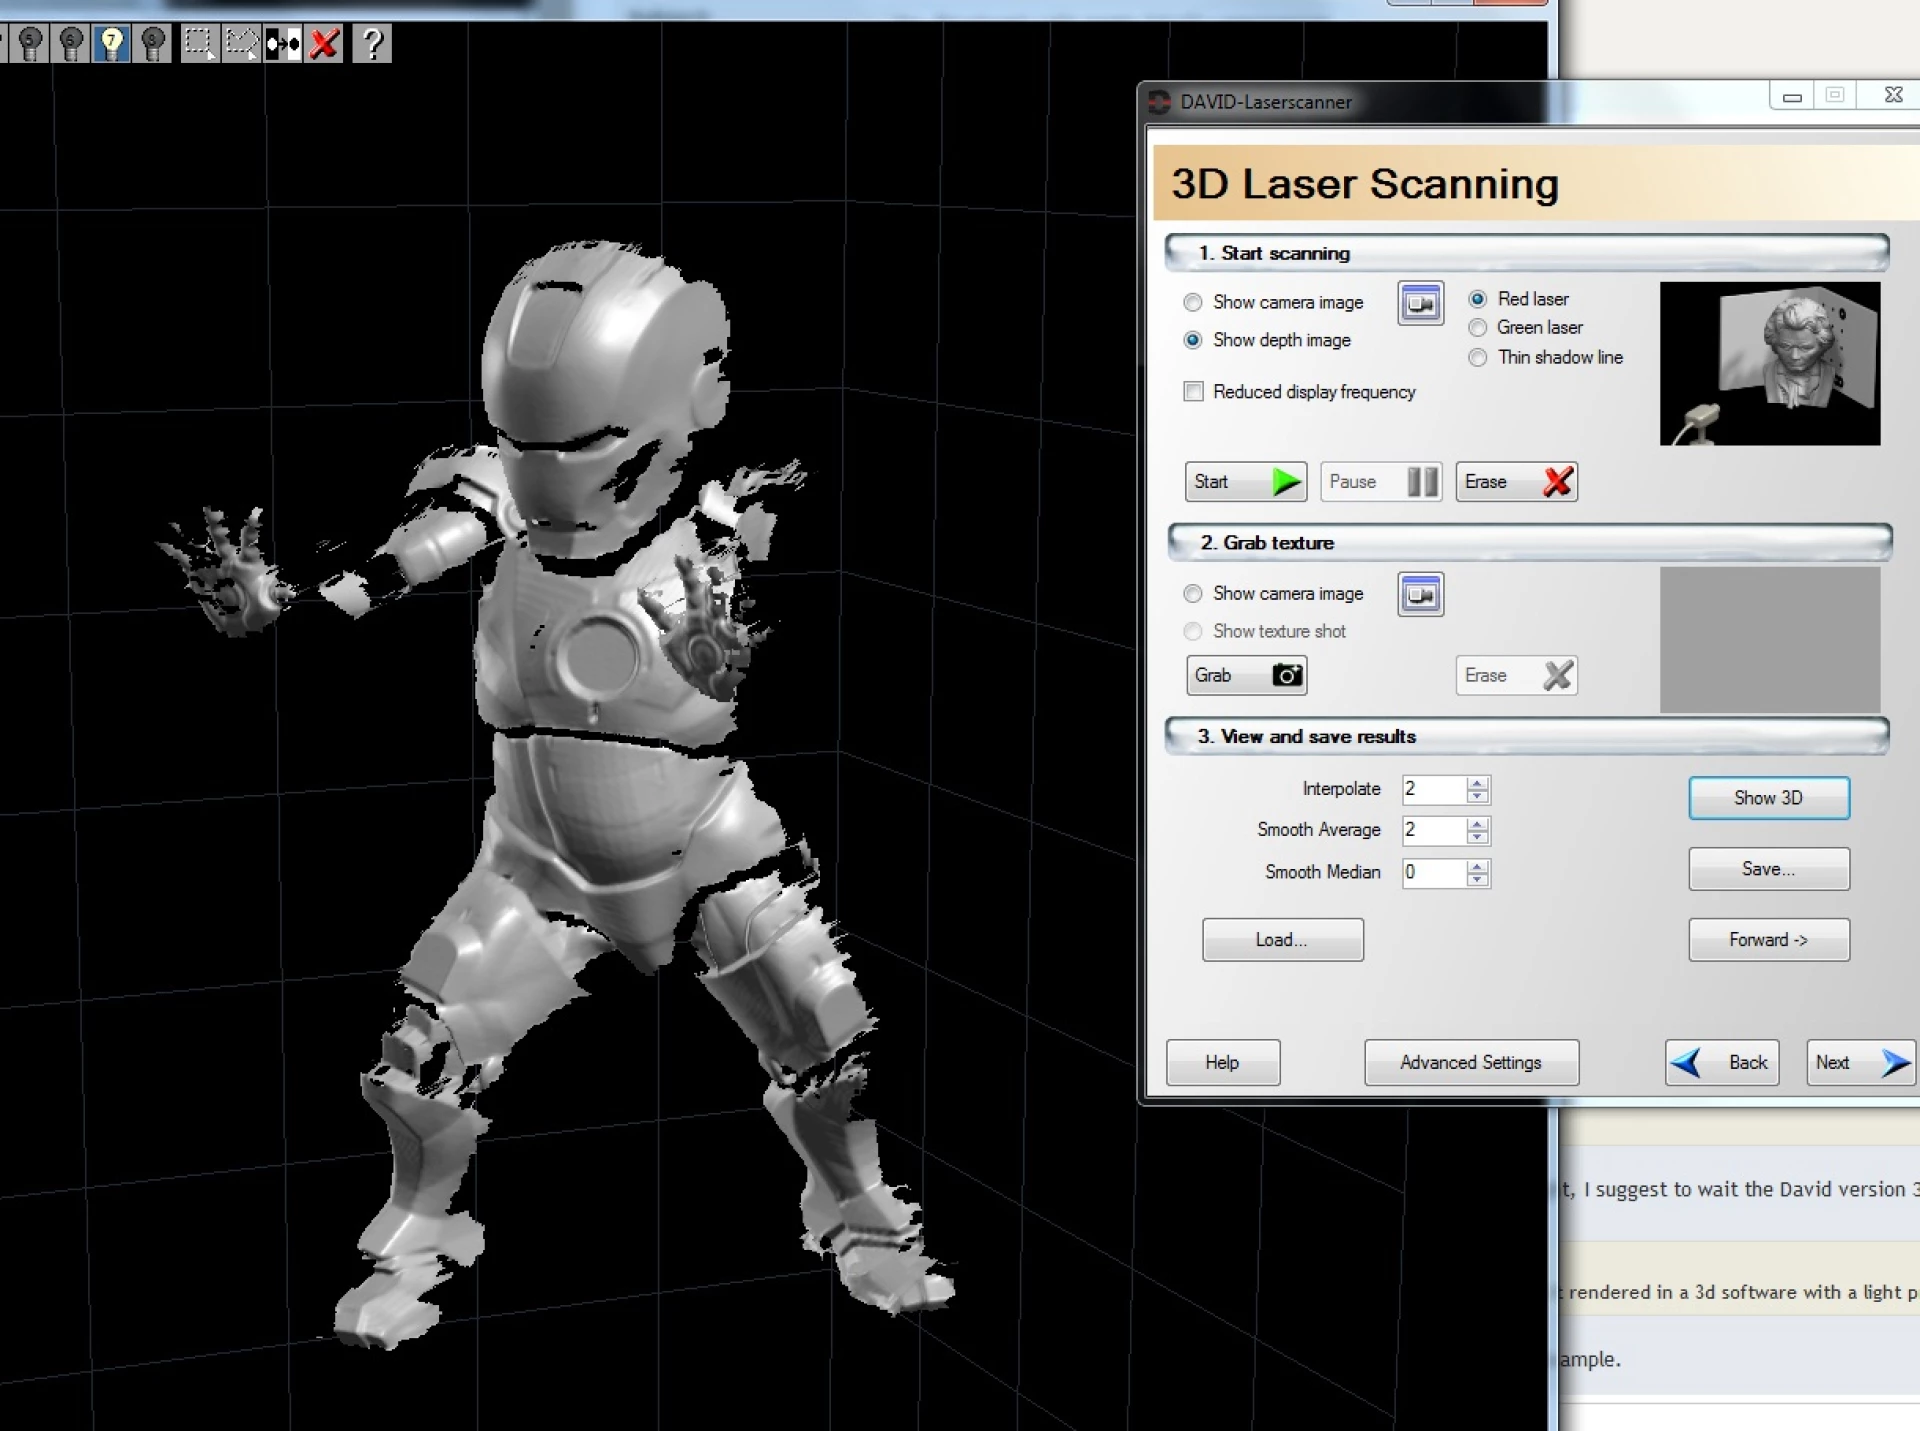Click the invert selection icon
Viewport: 1920px width, 1431px height.
[x=283, y=43]
